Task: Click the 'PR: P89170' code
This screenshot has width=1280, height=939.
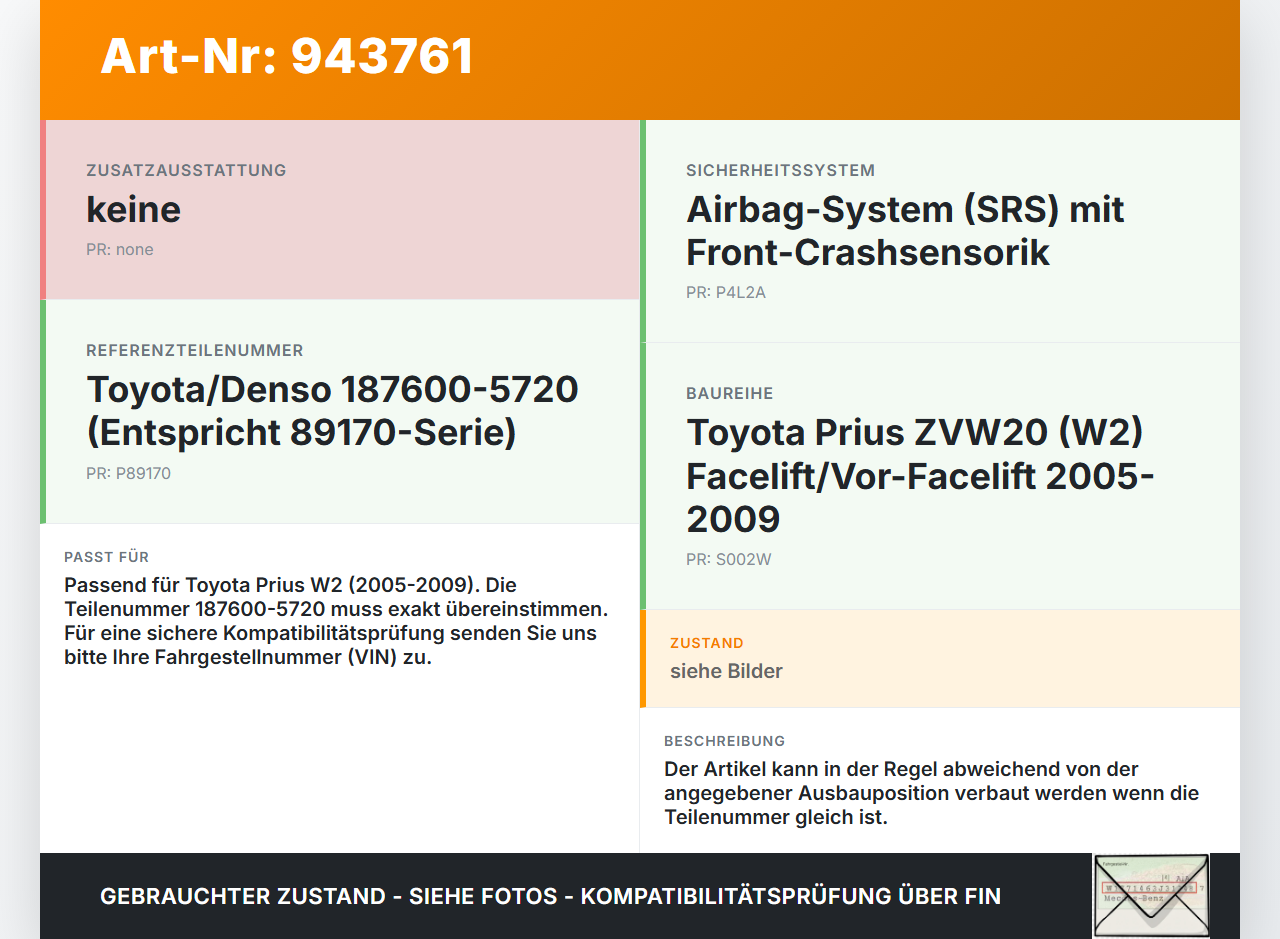Action: click(128, 473)
